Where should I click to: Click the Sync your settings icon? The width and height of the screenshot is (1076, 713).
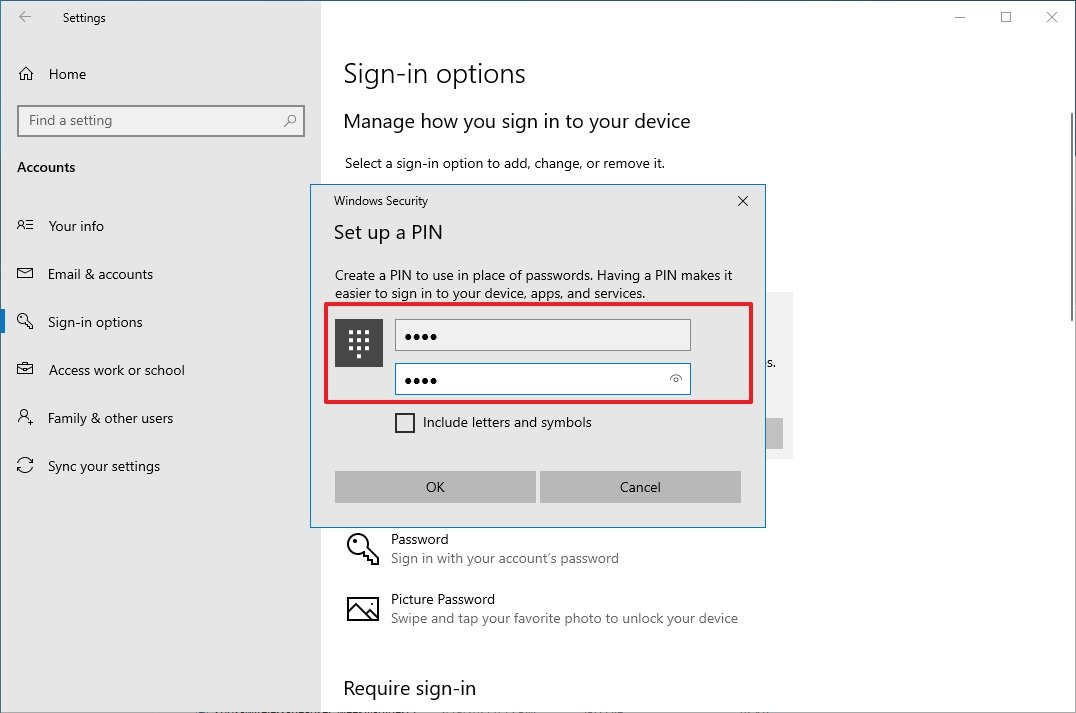click(x=26, y=466)
